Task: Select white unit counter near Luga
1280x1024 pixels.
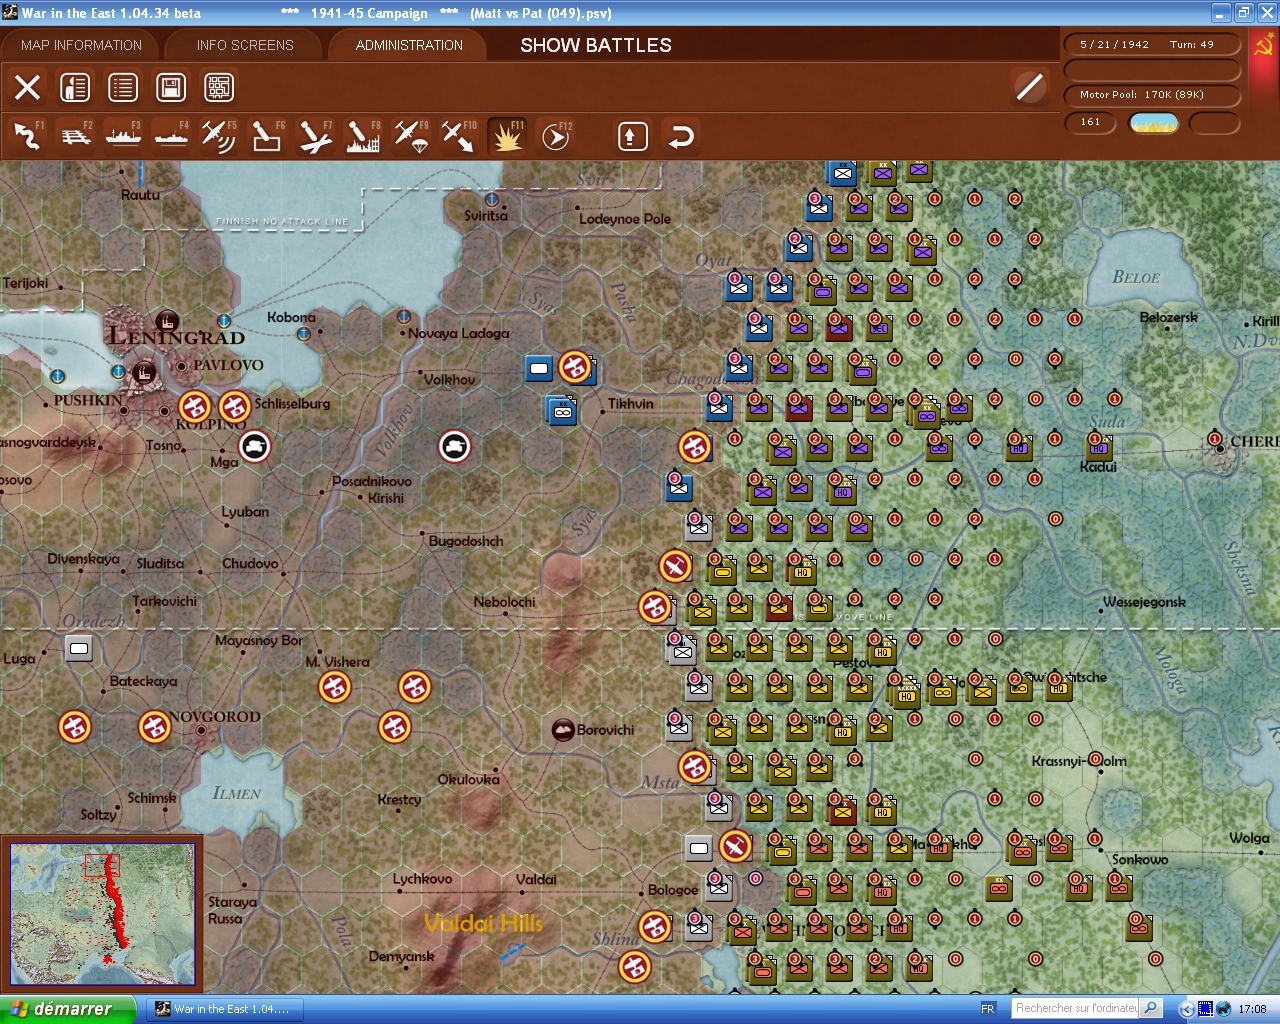Action: (79, 649)
